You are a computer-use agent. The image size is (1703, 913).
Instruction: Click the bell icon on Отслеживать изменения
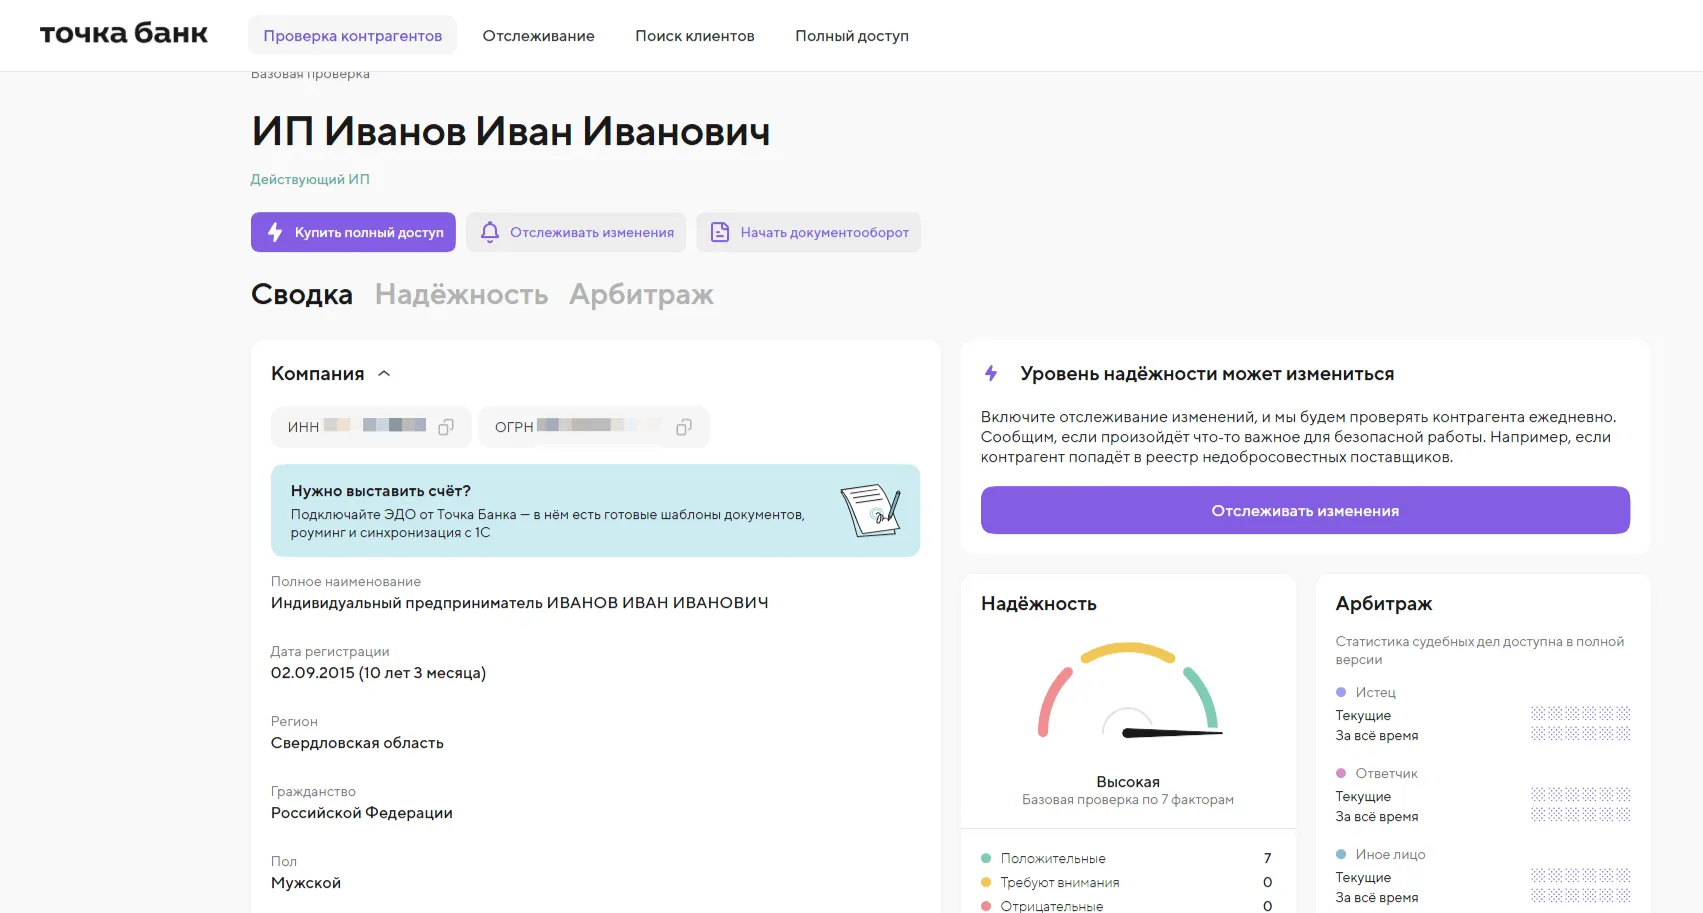(x=490, y=232)
